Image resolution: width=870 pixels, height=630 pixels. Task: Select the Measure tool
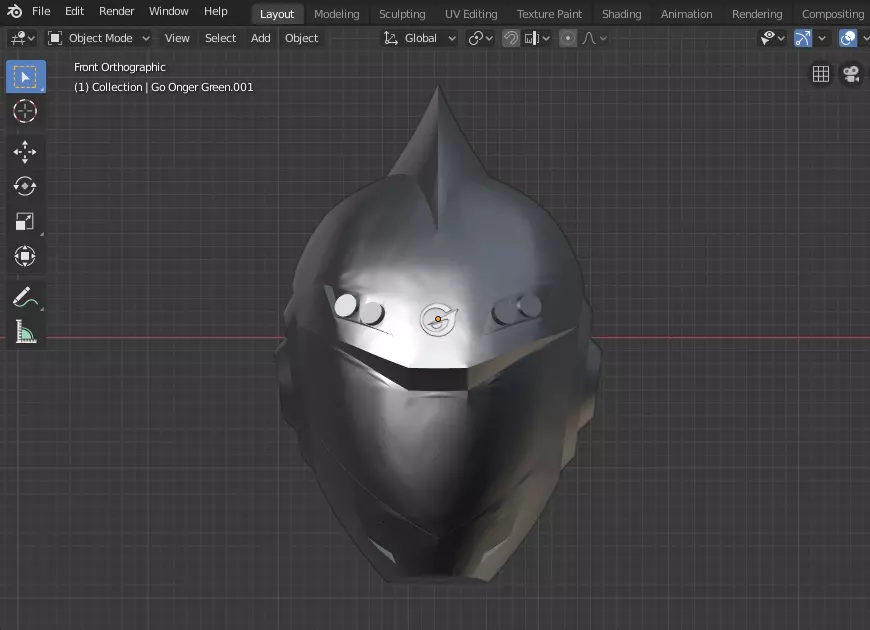25,332
